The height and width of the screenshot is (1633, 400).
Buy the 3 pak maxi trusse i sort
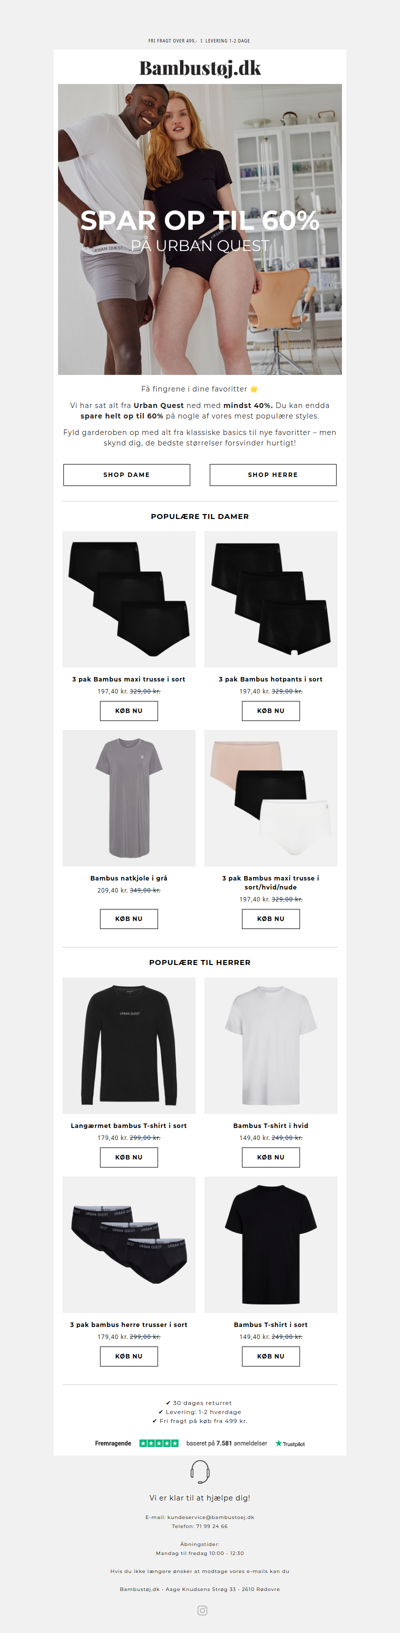[x=129, y=710]
